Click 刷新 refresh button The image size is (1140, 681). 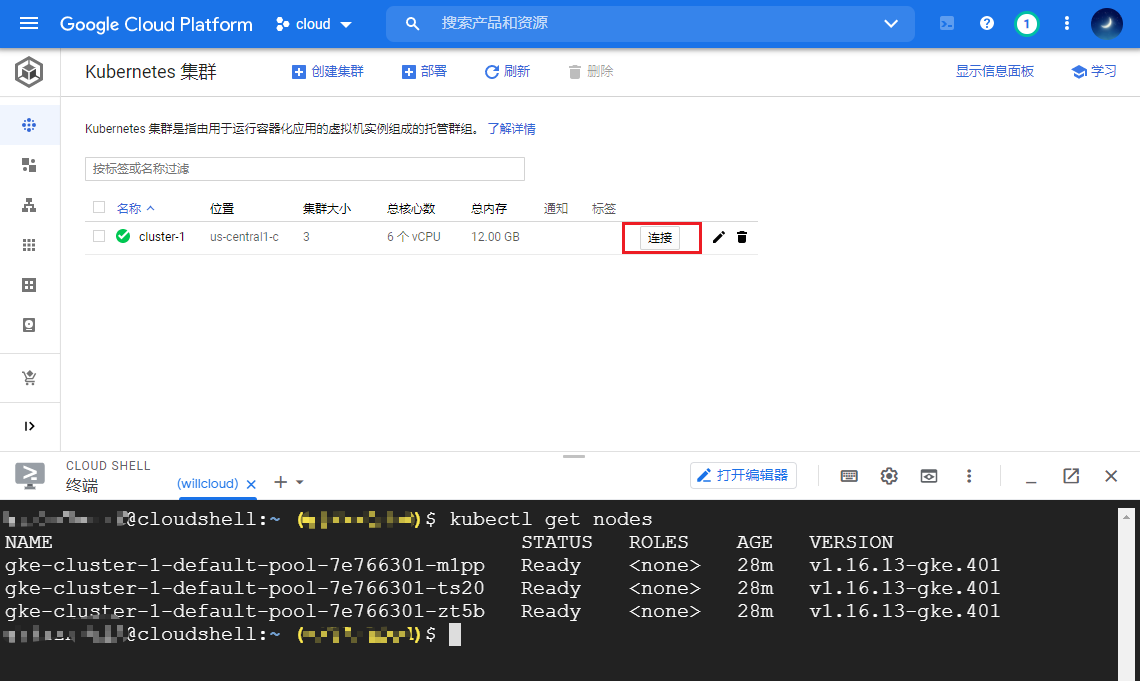(x=507, y=71)
